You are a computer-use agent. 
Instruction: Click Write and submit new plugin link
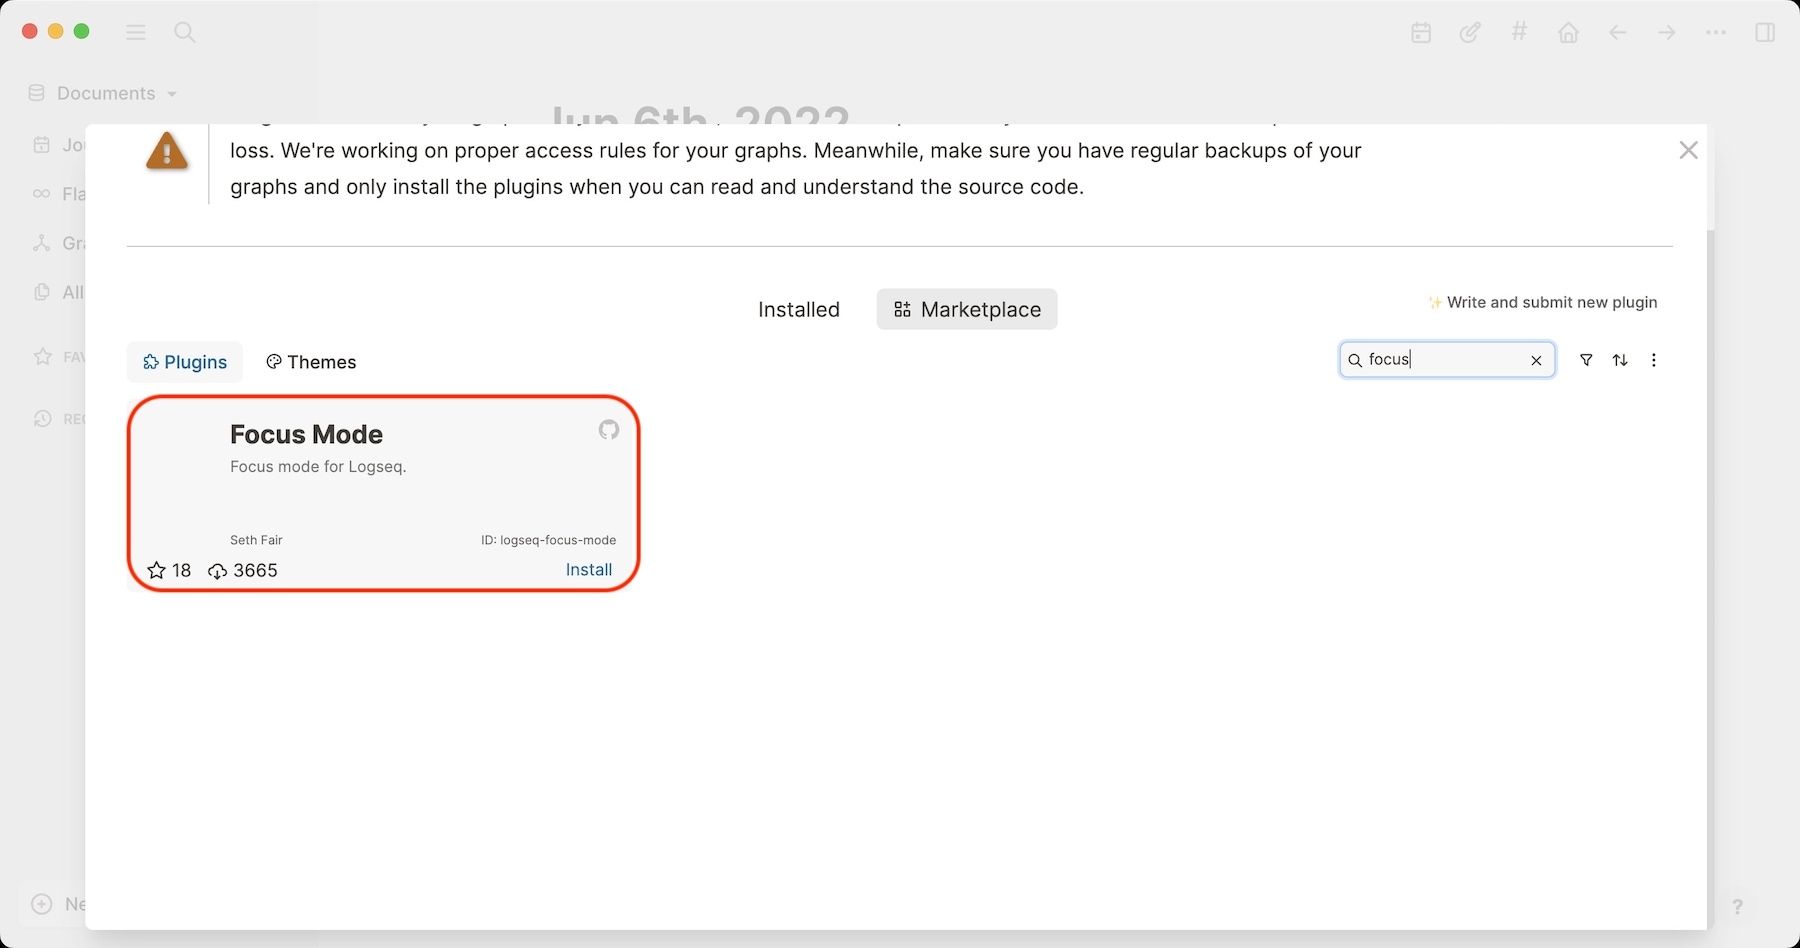pyautogui.click(x=1551, y=302)
